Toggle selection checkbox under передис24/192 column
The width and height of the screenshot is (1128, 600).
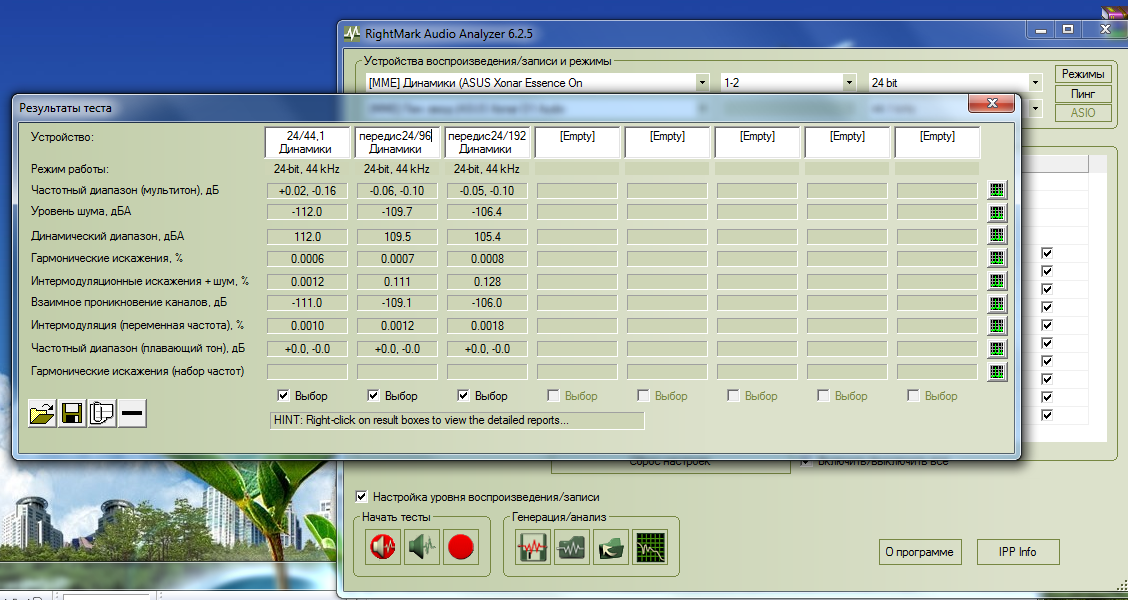[x=463, y=396]
